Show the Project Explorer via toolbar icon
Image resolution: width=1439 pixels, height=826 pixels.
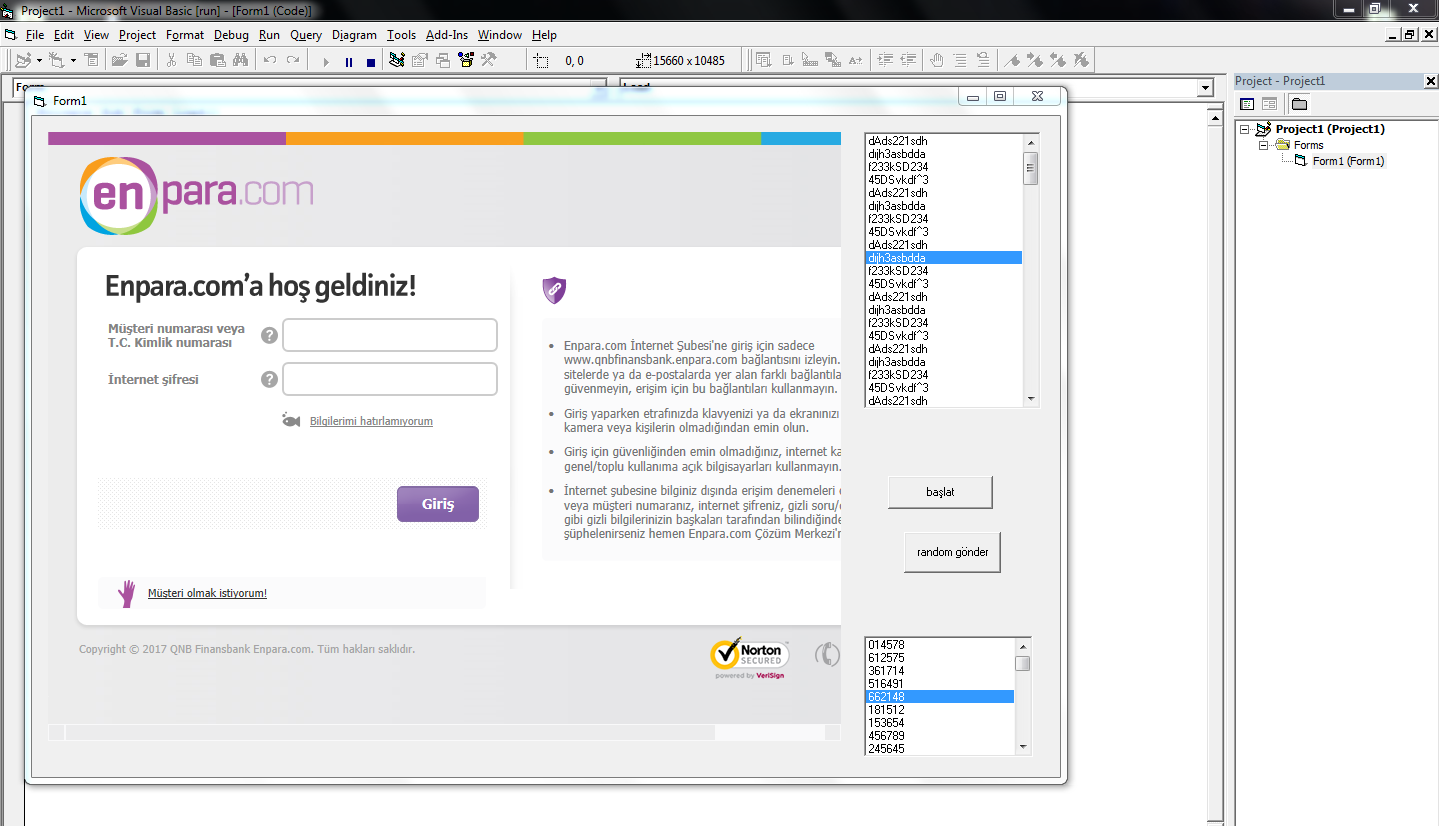click(397, 60)
